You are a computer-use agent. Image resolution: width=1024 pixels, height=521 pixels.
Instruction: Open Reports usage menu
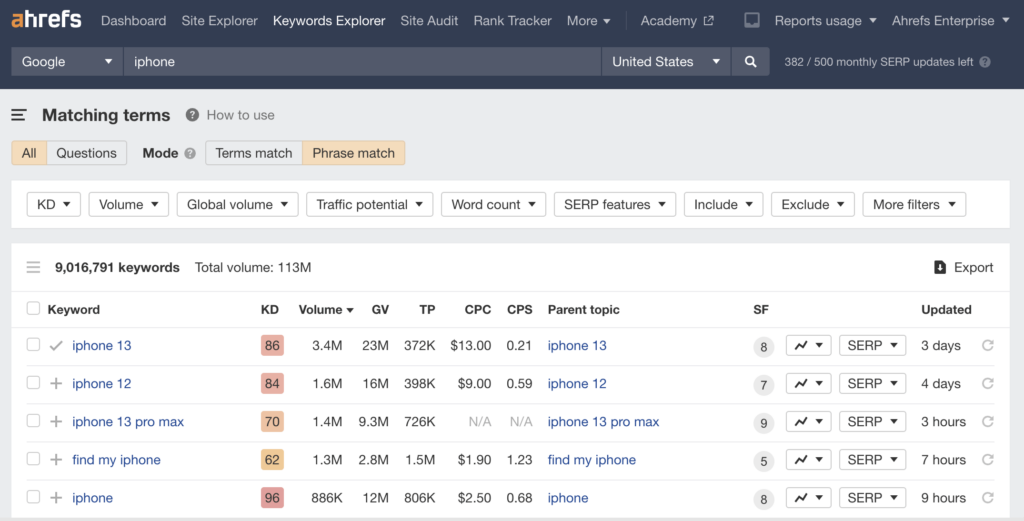click(825, 20)
